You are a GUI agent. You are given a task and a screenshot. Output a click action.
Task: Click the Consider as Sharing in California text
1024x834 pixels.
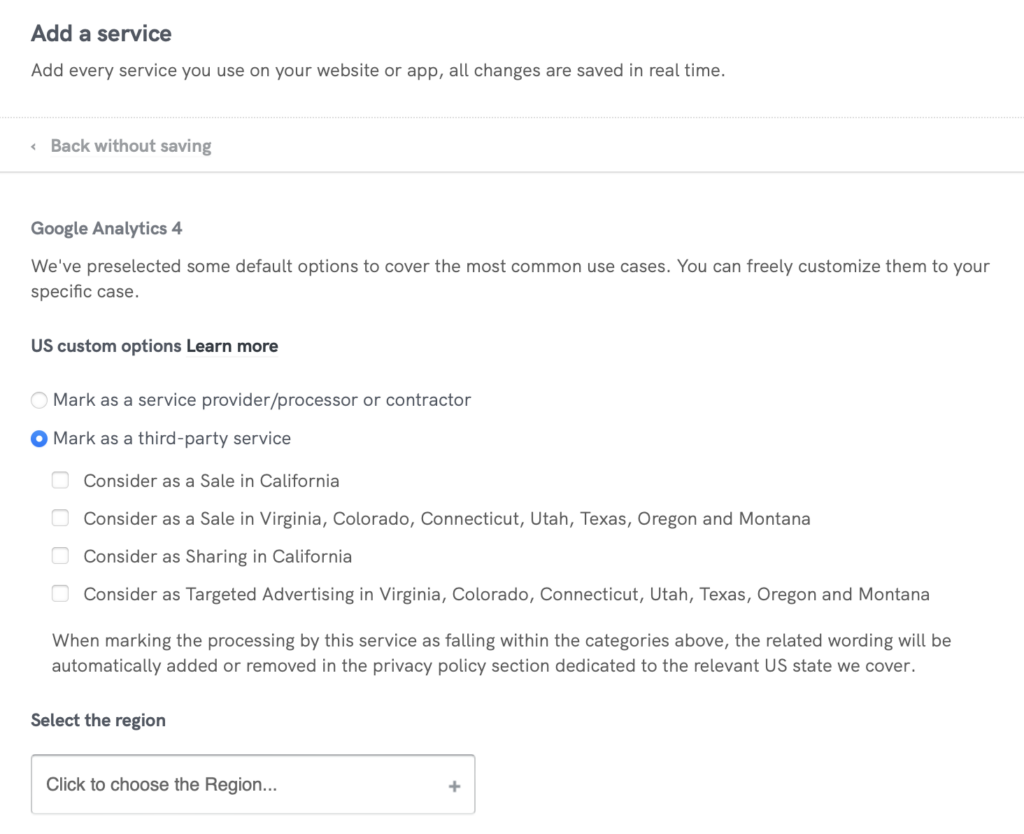[x=217, y=556]
